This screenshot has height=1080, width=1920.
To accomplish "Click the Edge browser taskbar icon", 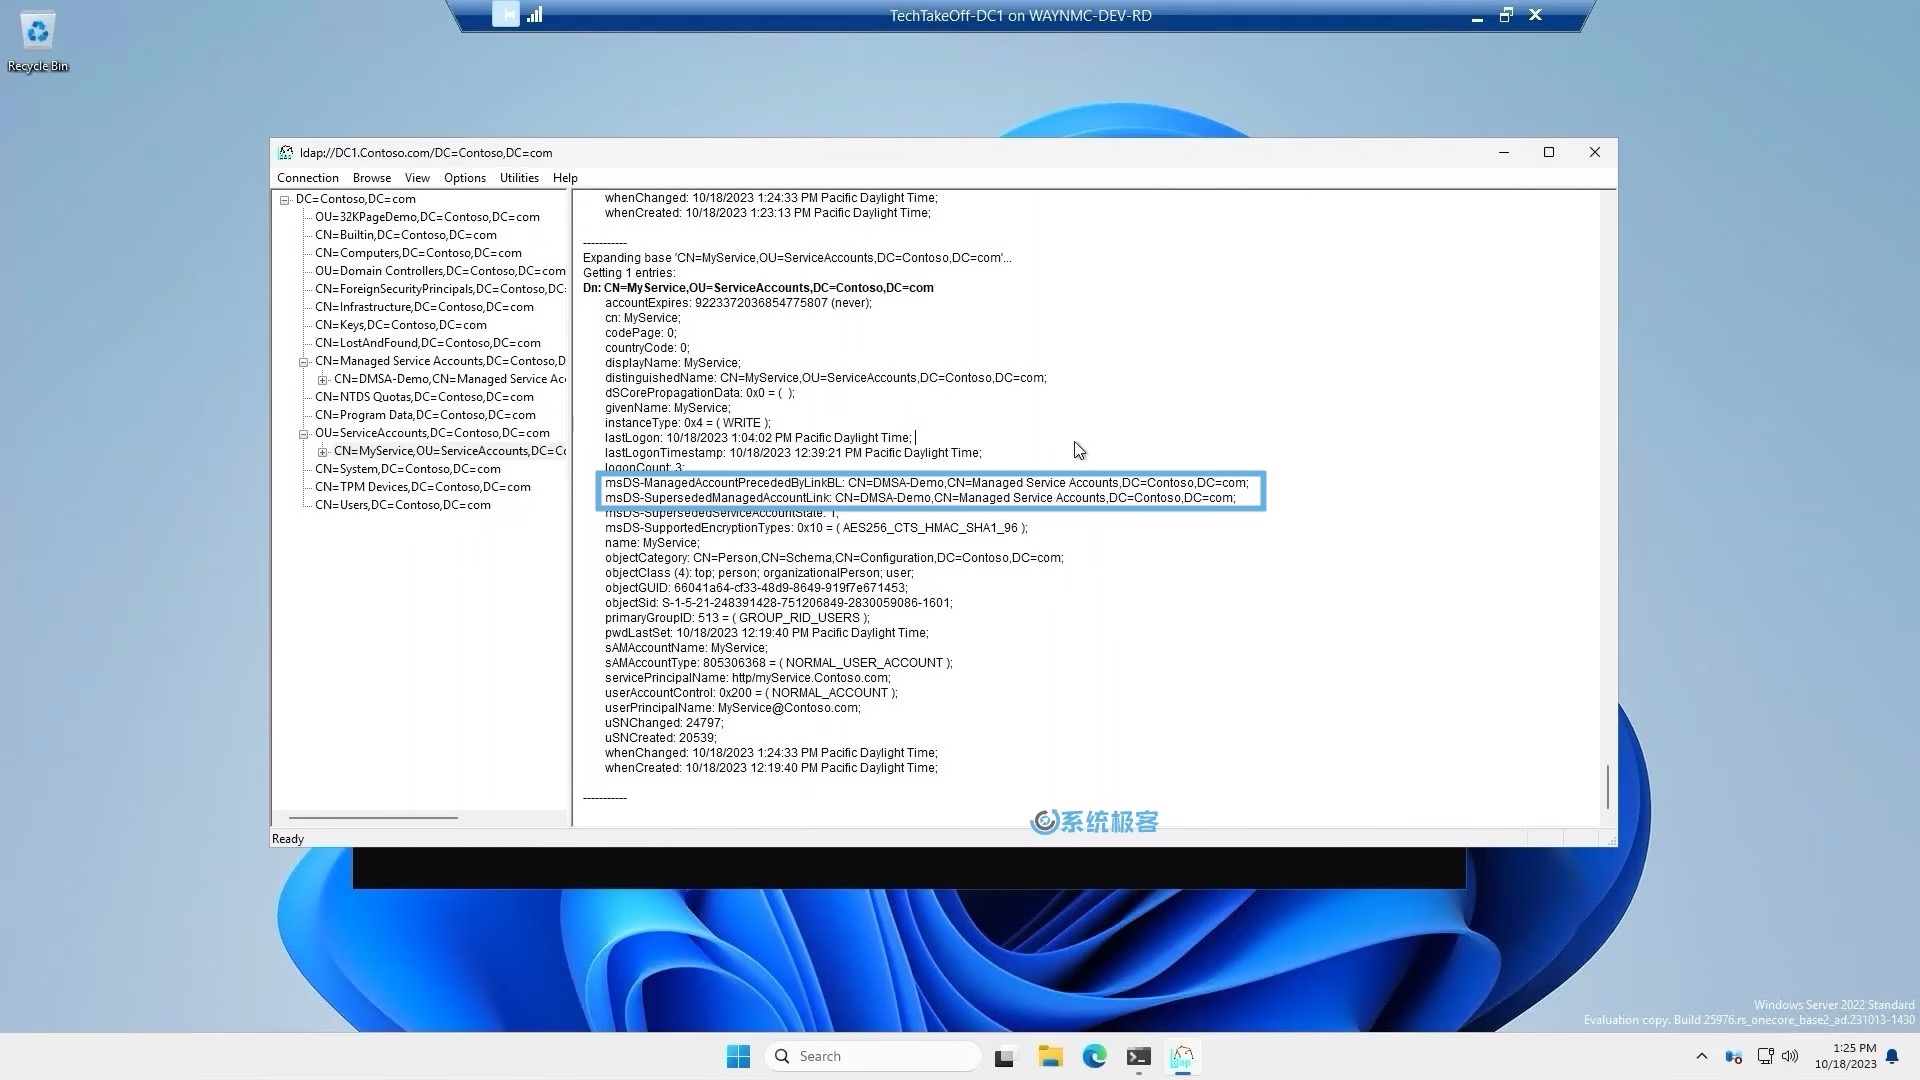I will pyautogui.click(x=1095, y=1055).
